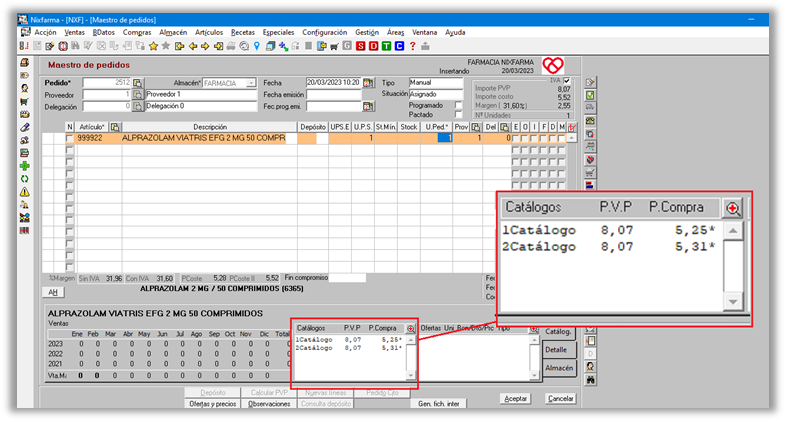This screenshot has height=422, width=787.
Task: Open the Almacén FARMACIA dropdown
Action: 251,83
